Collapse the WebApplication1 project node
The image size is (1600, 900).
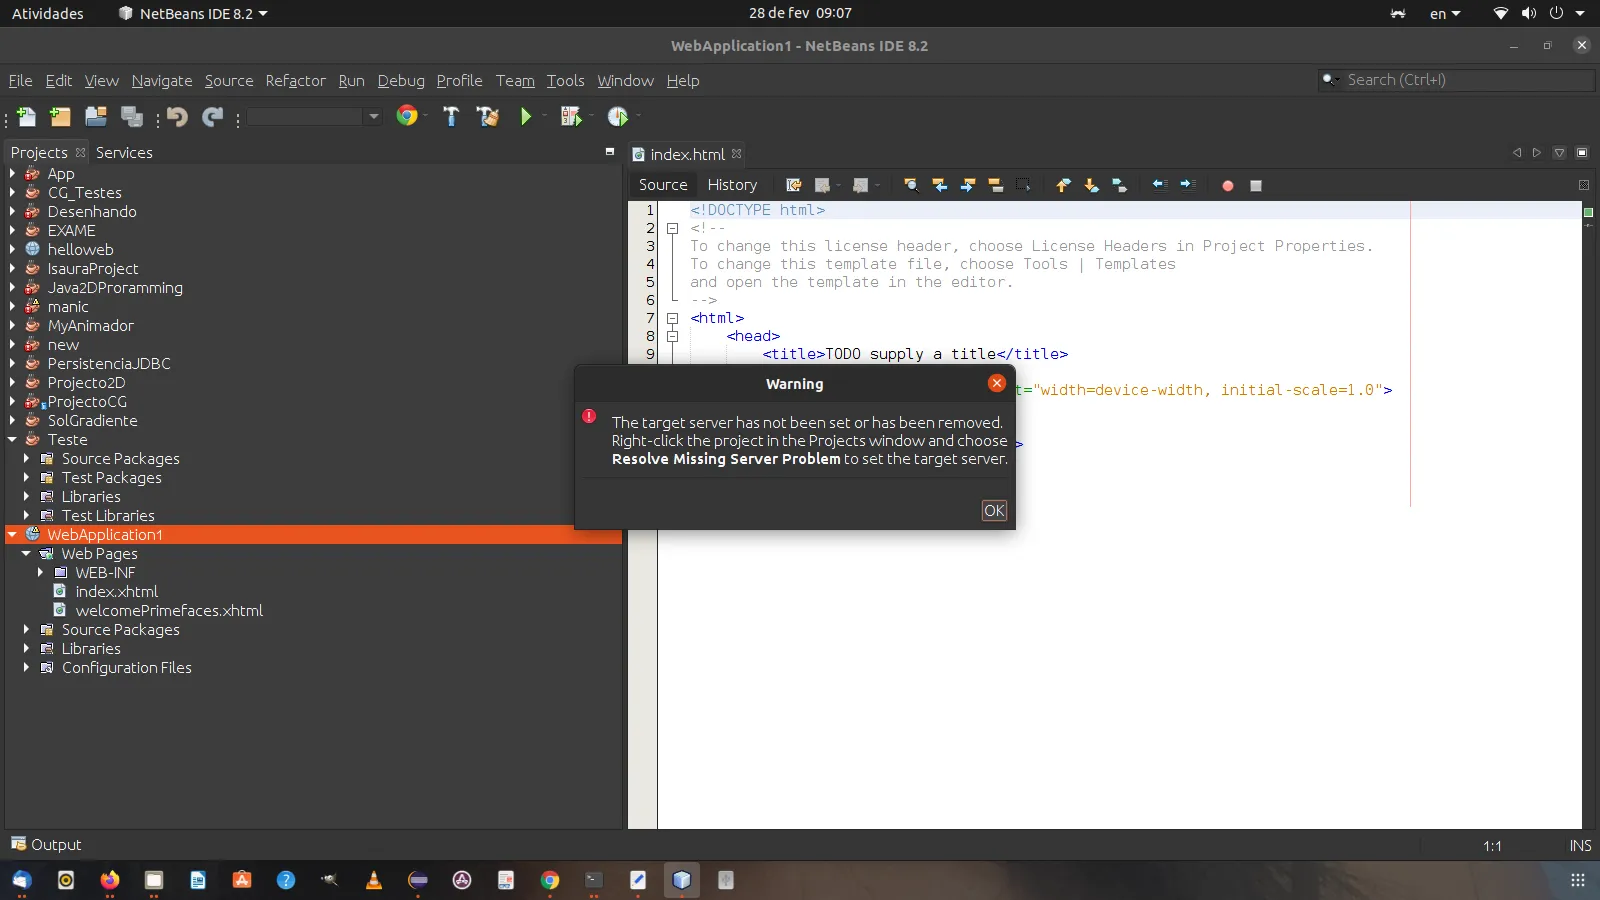pyautogui.click(x=12, y=535)
